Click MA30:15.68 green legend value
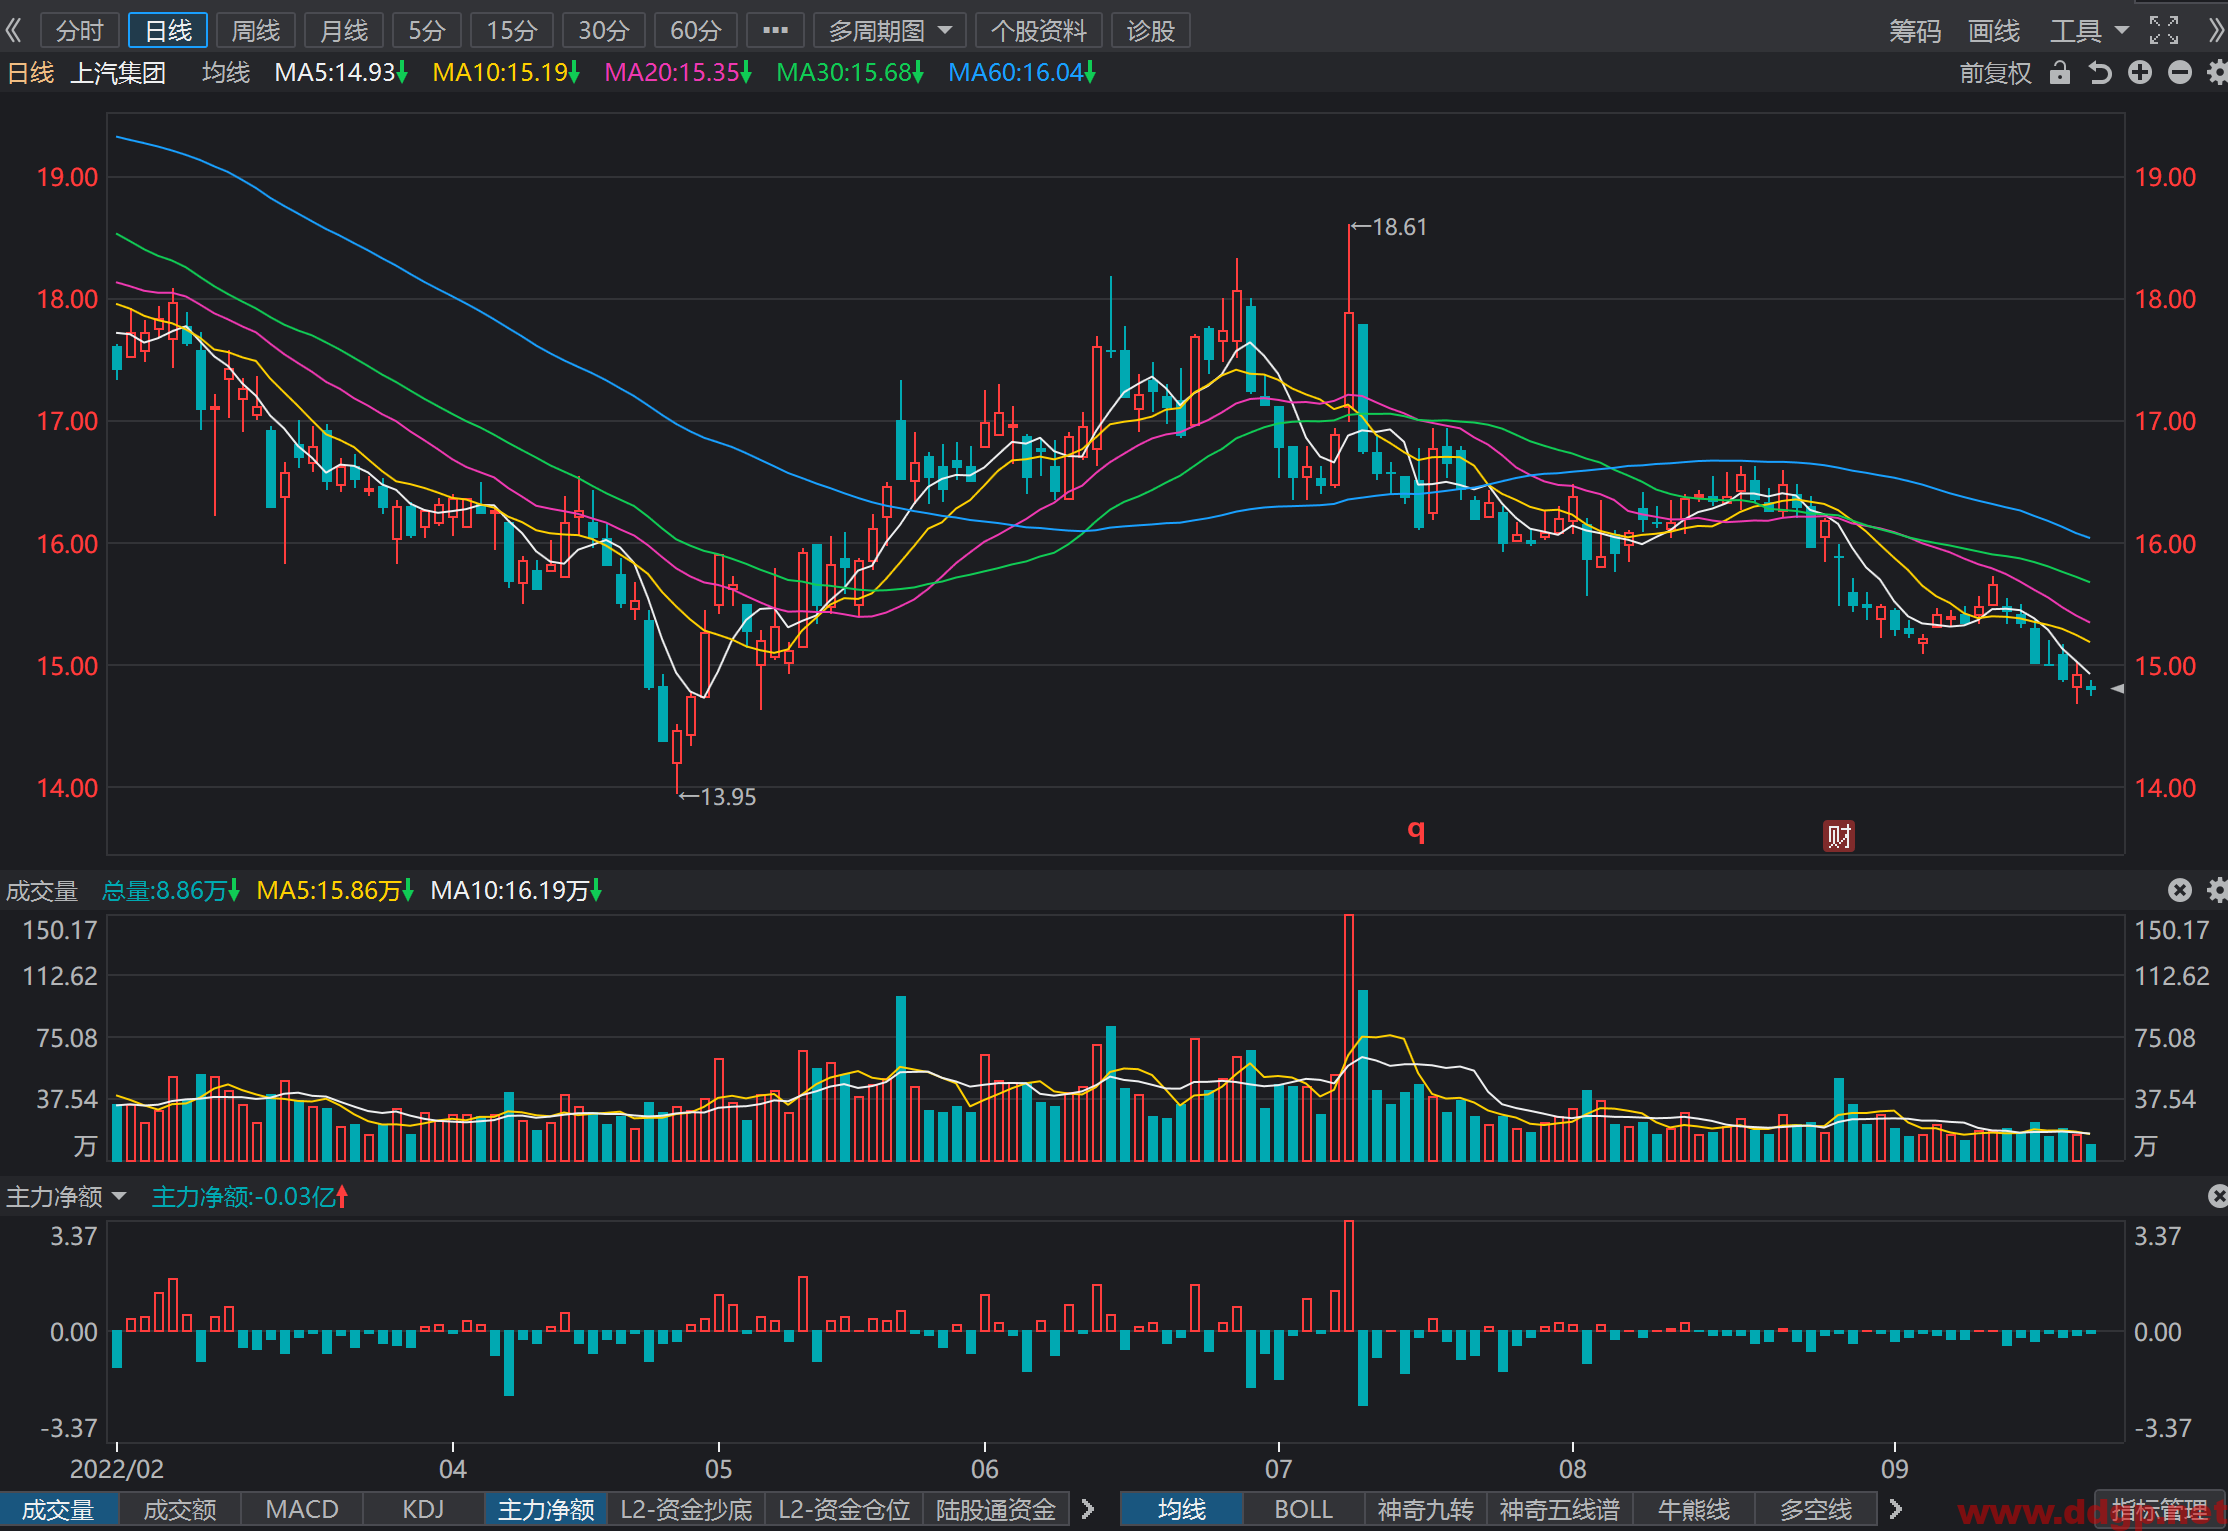The image size is (2228, 1531). [850, 72]
